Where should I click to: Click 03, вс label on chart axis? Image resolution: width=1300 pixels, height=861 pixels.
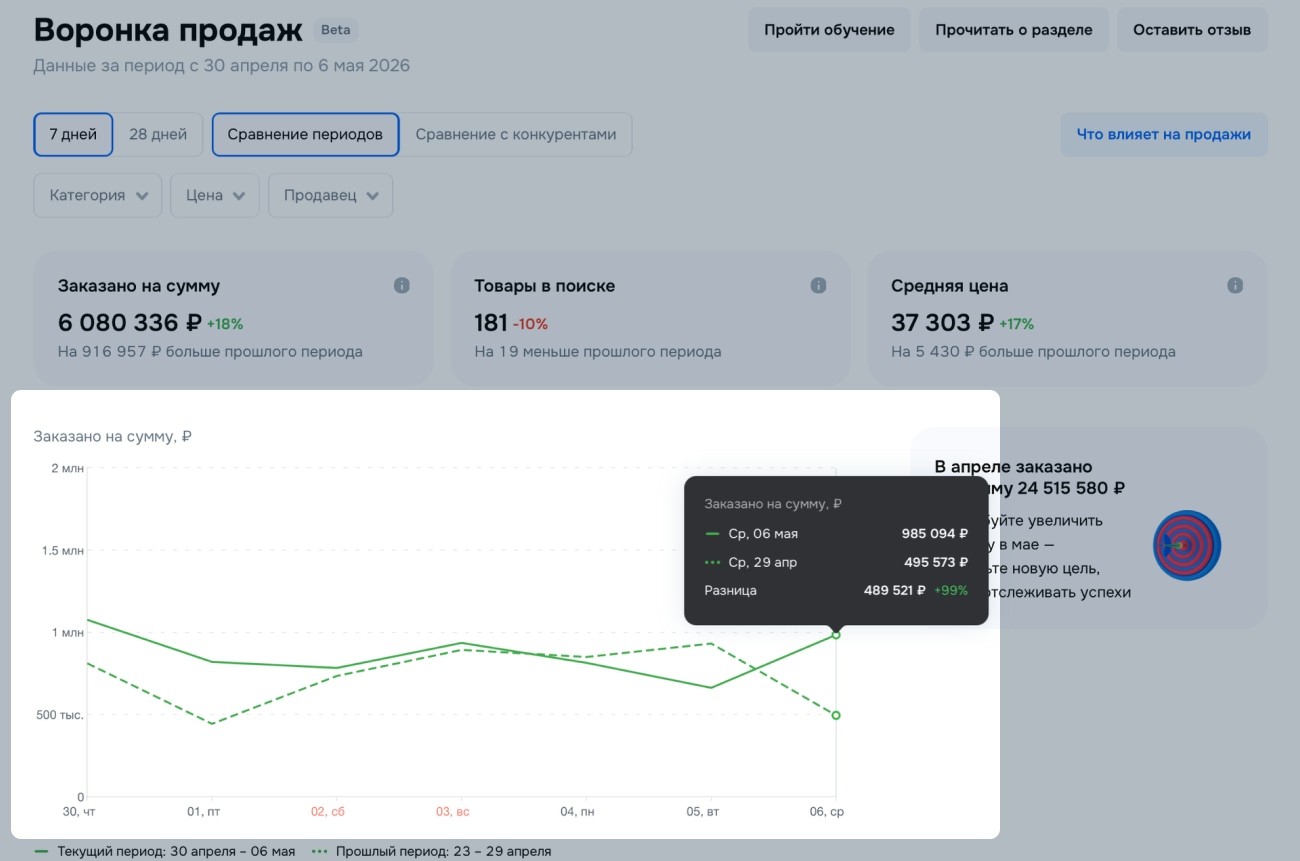(453, 812)
